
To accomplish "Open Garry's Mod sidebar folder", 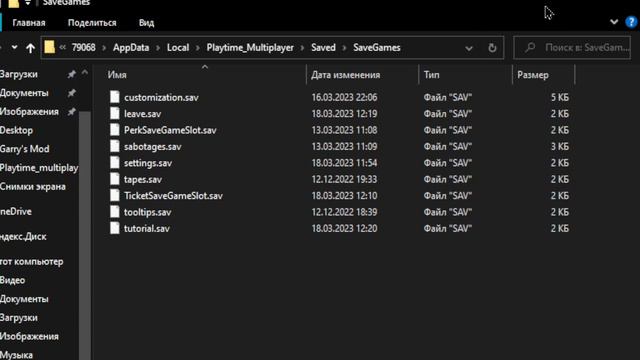I will click(x=24, y=149).
